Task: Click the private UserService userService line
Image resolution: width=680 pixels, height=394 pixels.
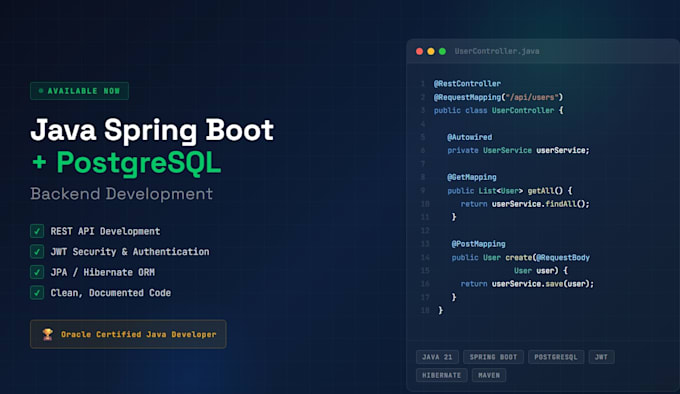Action: [x=518, y=150]
